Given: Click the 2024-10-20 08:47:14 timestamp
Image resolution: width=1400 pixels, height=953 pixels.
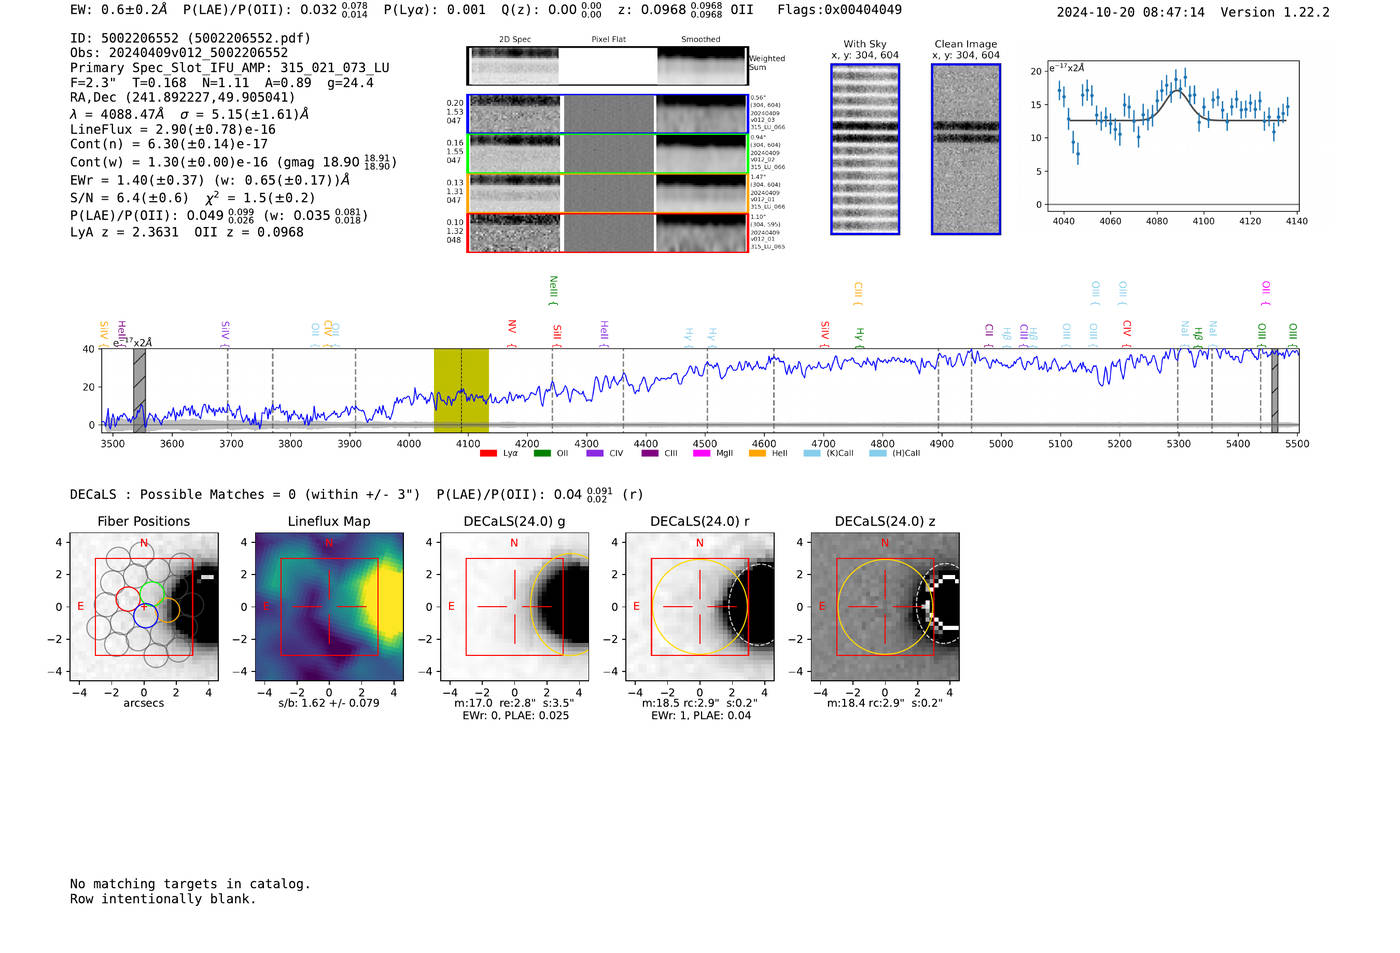Looking at the screenshot, I should 1131,12.
